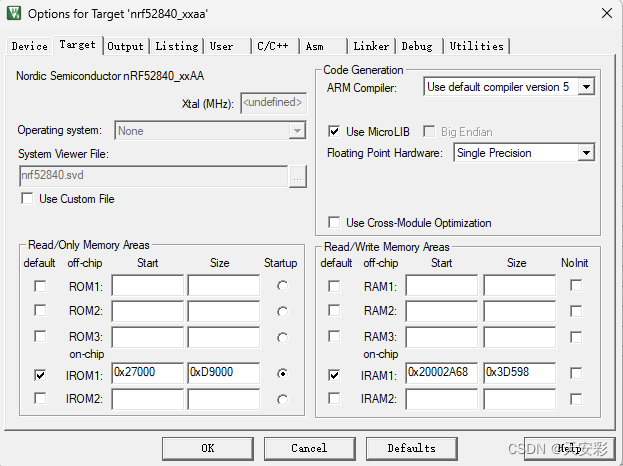
Task: Confirm settings with OK button
Action: click(x=208, y=449)
